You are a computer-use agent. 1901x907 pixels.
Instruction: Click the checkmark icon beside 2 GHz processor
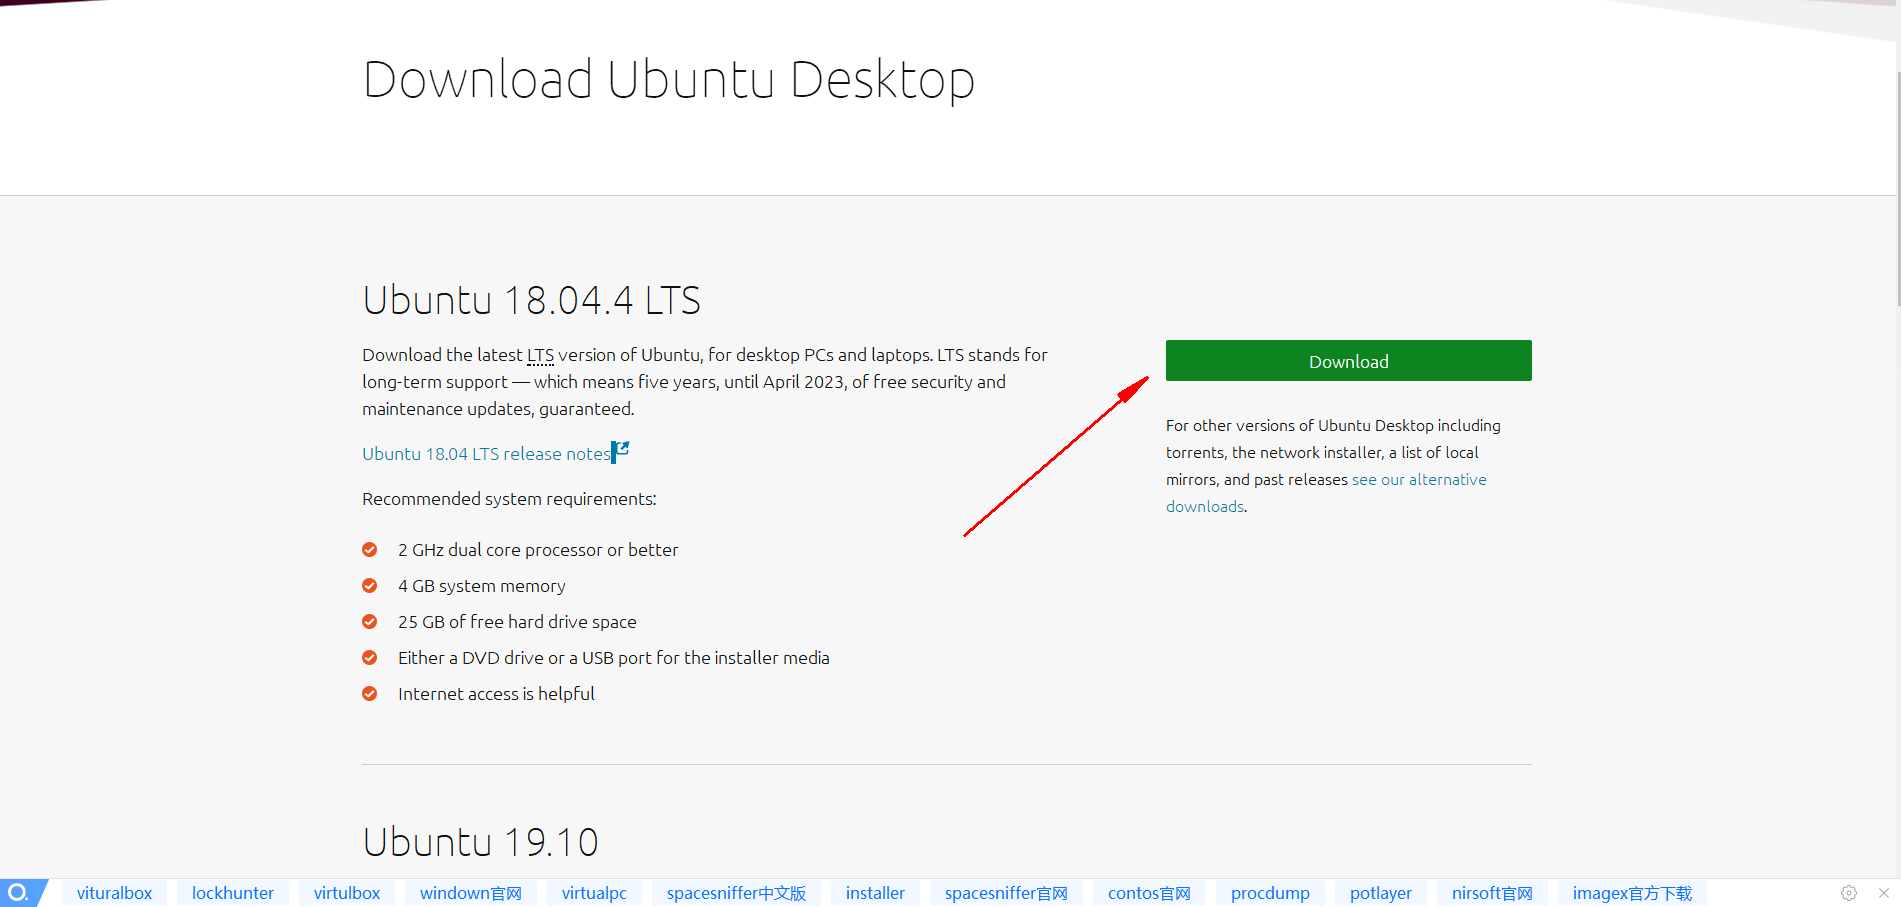point(370,550)
